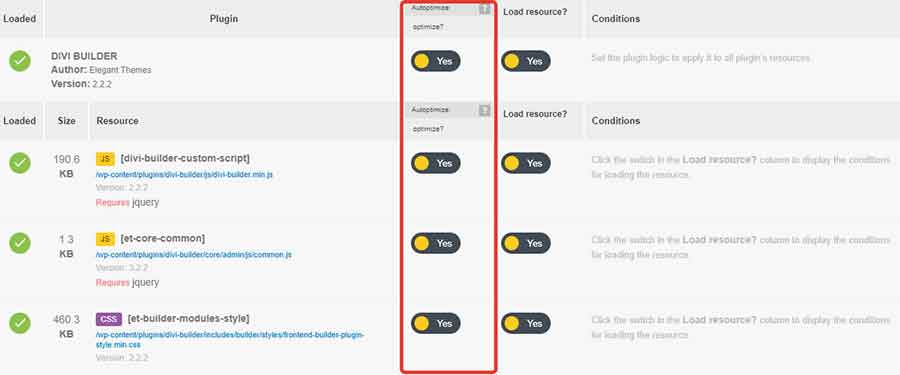The height and width of the screenshot is (375, 900).
Task: Click Requires jquery under et-core-common
Action: tap(127, 283)
